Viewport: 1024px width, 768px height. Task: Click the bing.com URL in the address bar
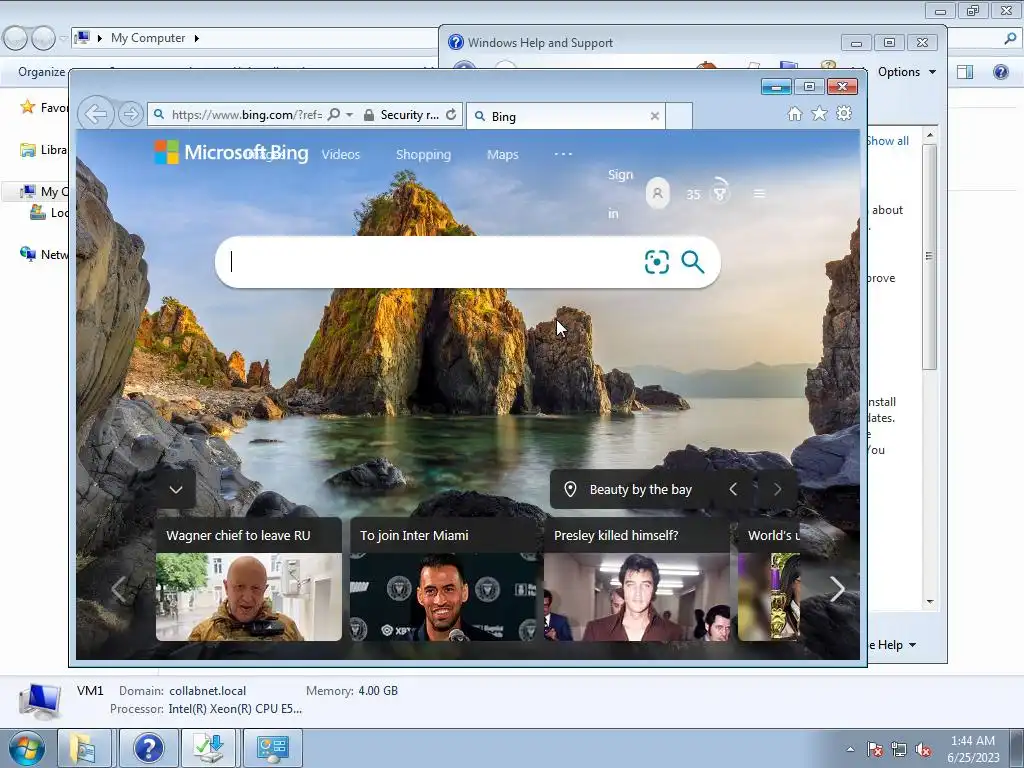[x=247, y=115]
